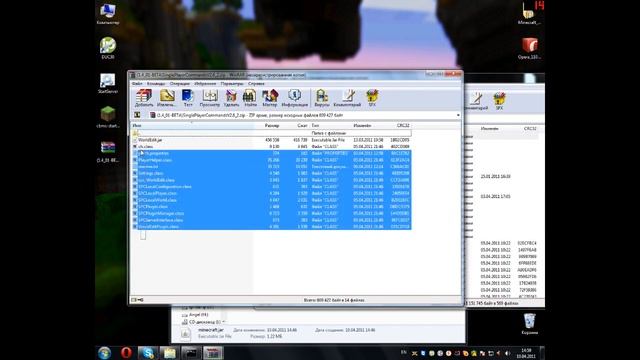Click the volume tray icon

tap(507, 353)
